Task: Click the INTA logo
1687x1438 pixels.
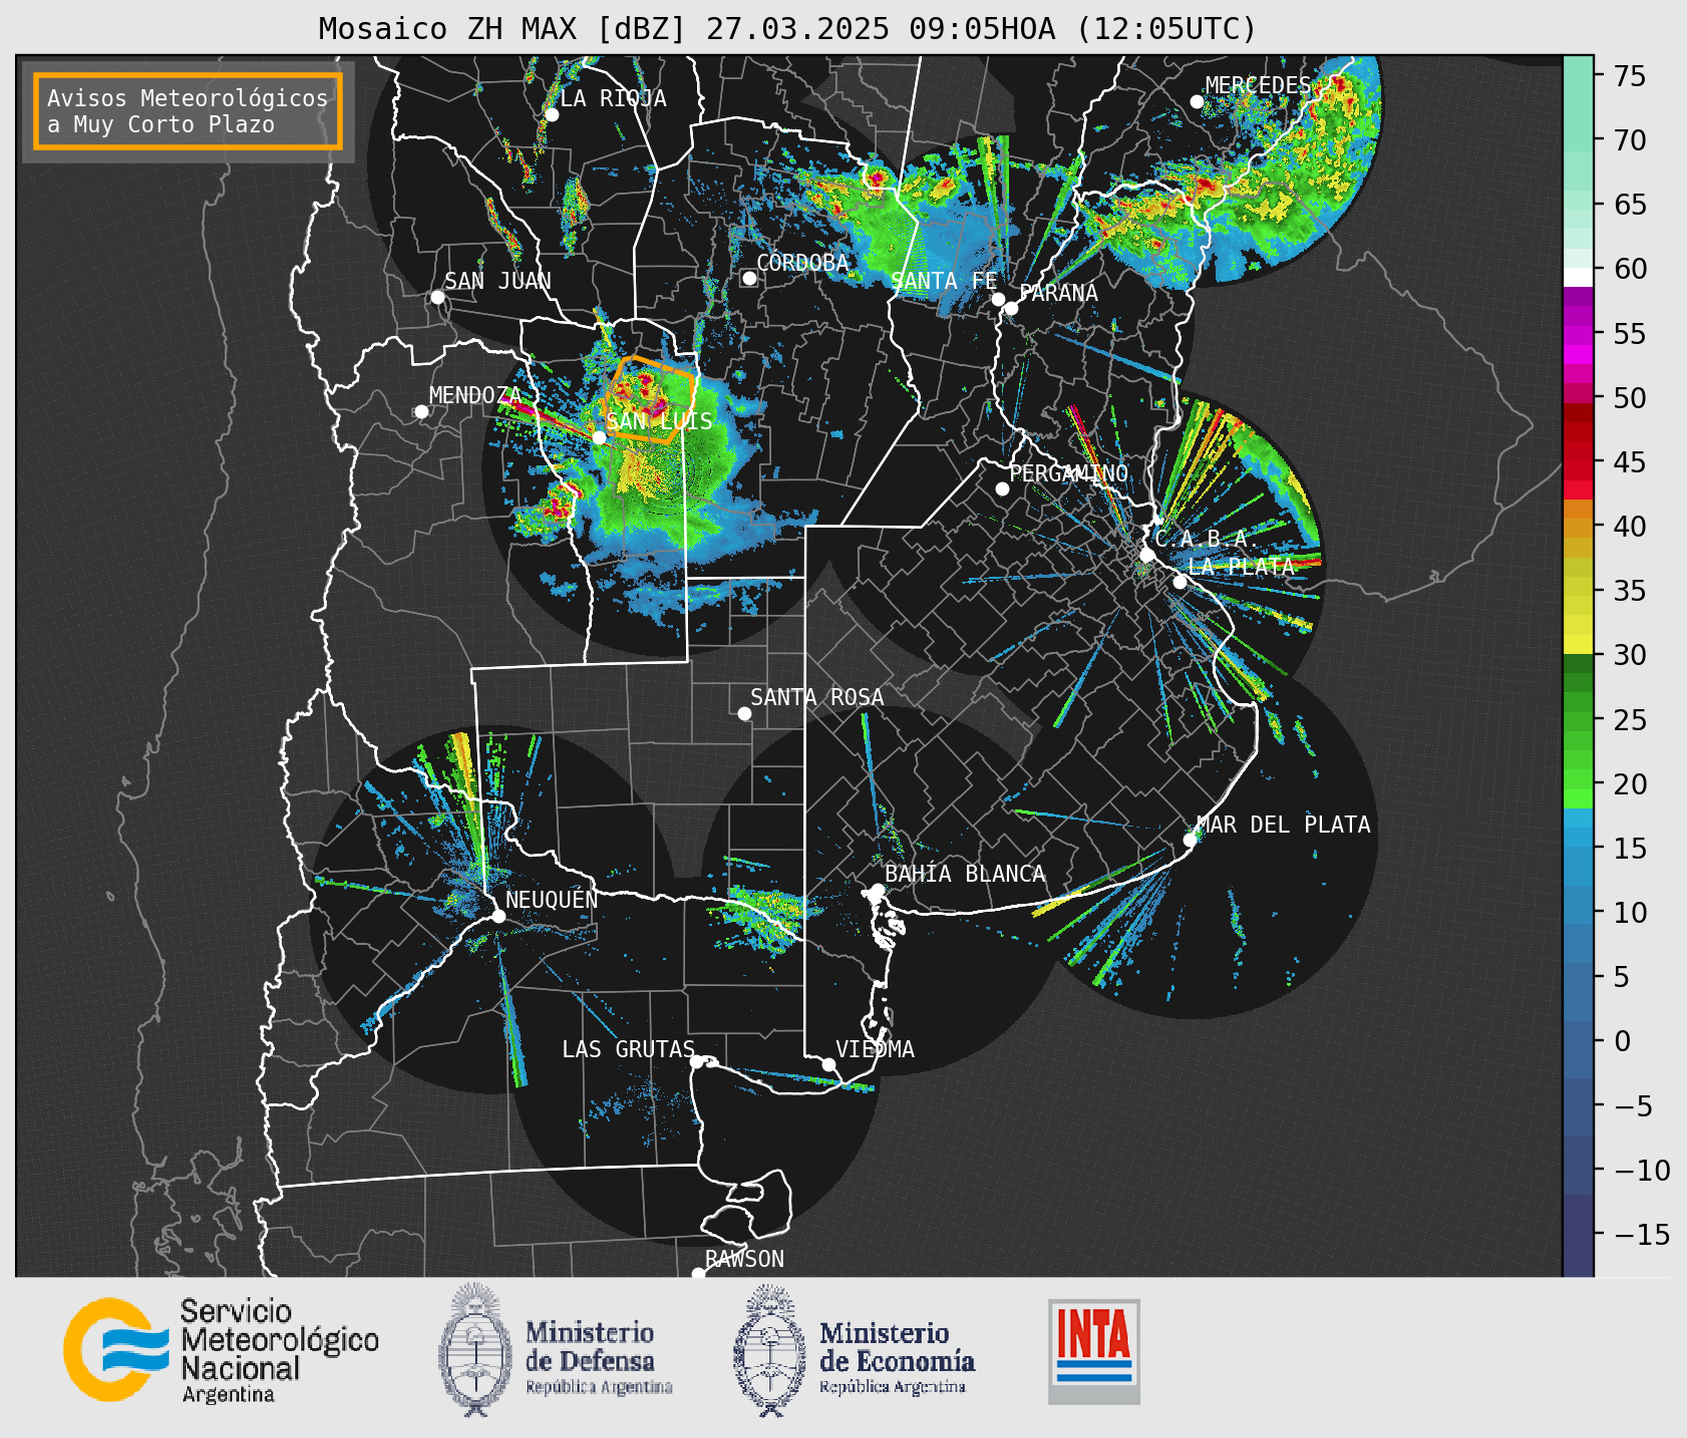Action: [1094, 1351]
